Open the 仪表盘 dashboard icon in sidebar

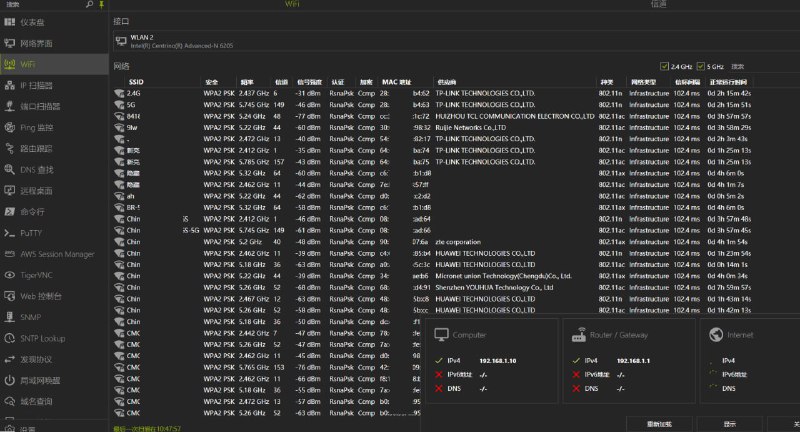pos(9,21)
